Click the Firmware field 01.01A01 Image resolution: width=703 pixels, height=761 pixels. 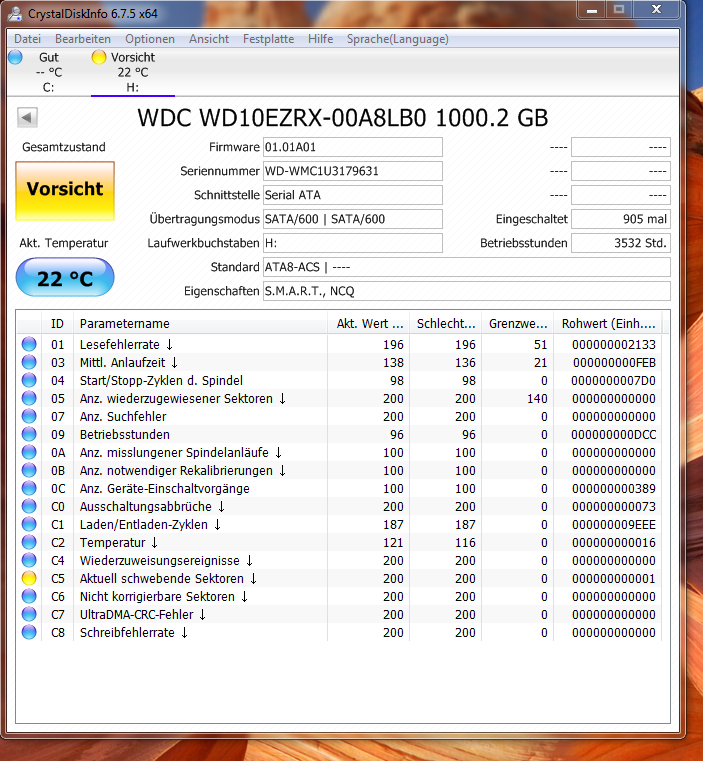click(353, 147)
